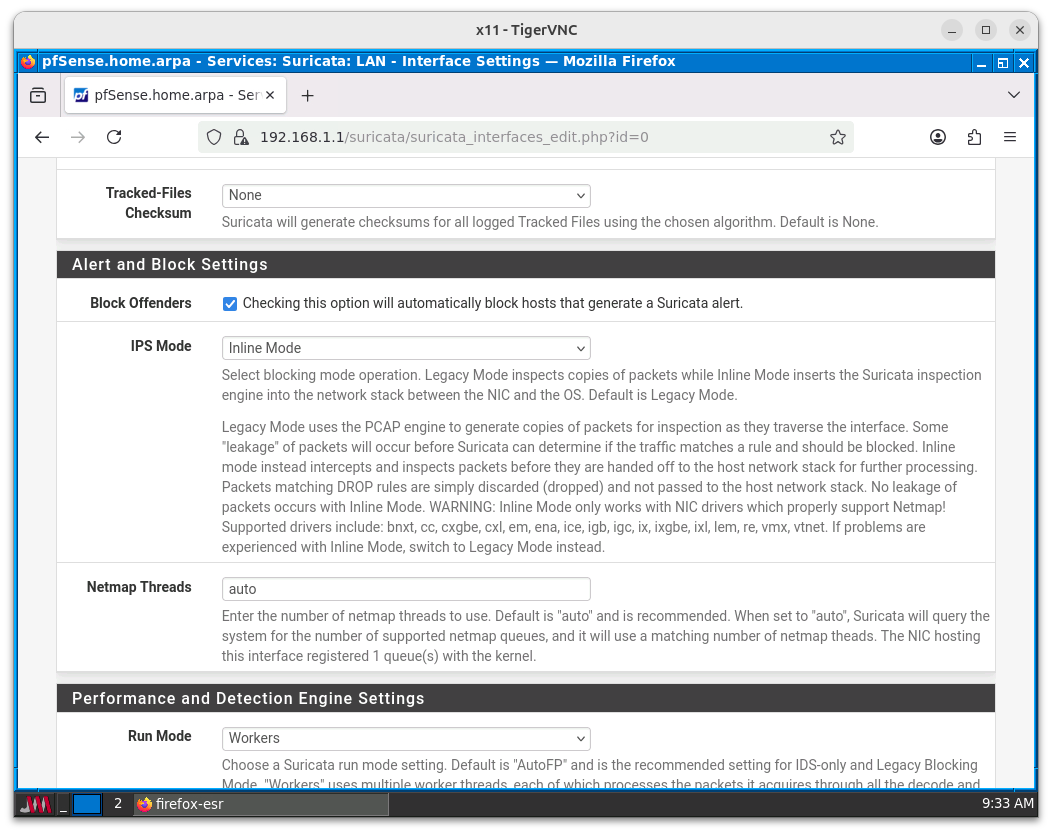Select the pfSense.home.arpa browser tab
This screenshot has height=834, width=1052.
pos(176,95)
